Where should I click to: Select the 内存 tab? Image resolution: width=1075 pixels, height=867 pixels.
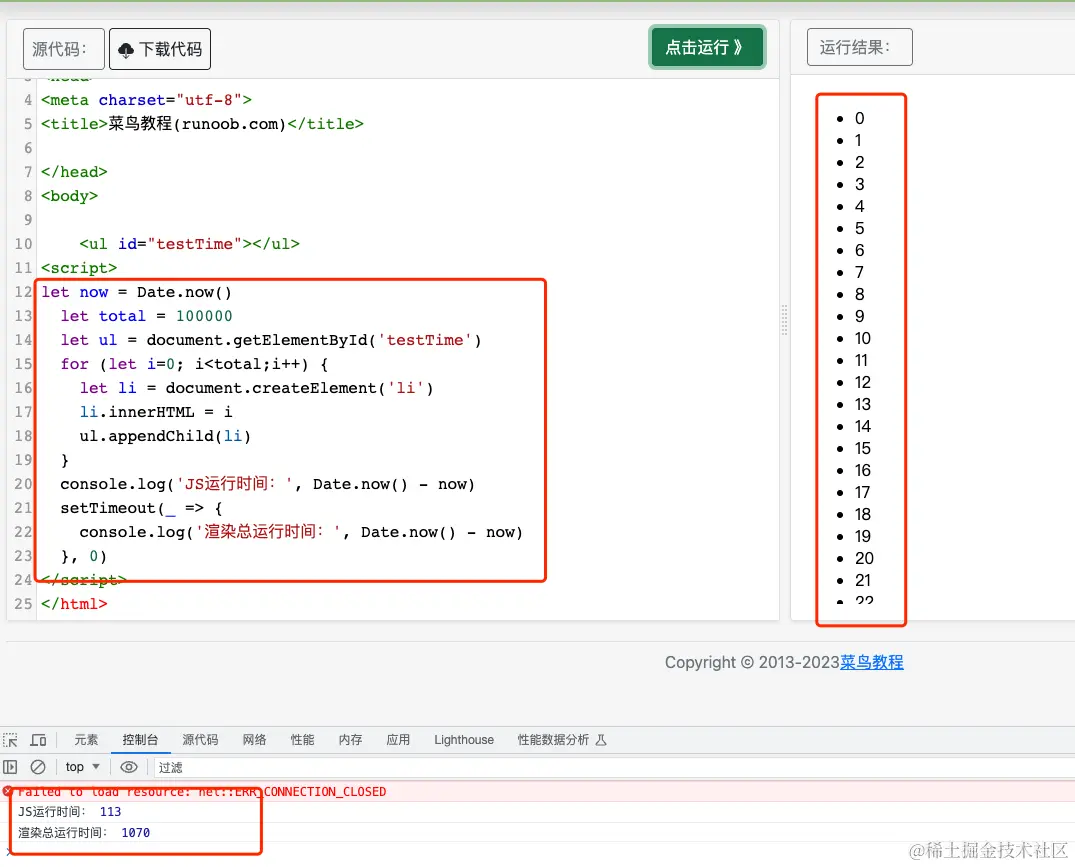350,740
